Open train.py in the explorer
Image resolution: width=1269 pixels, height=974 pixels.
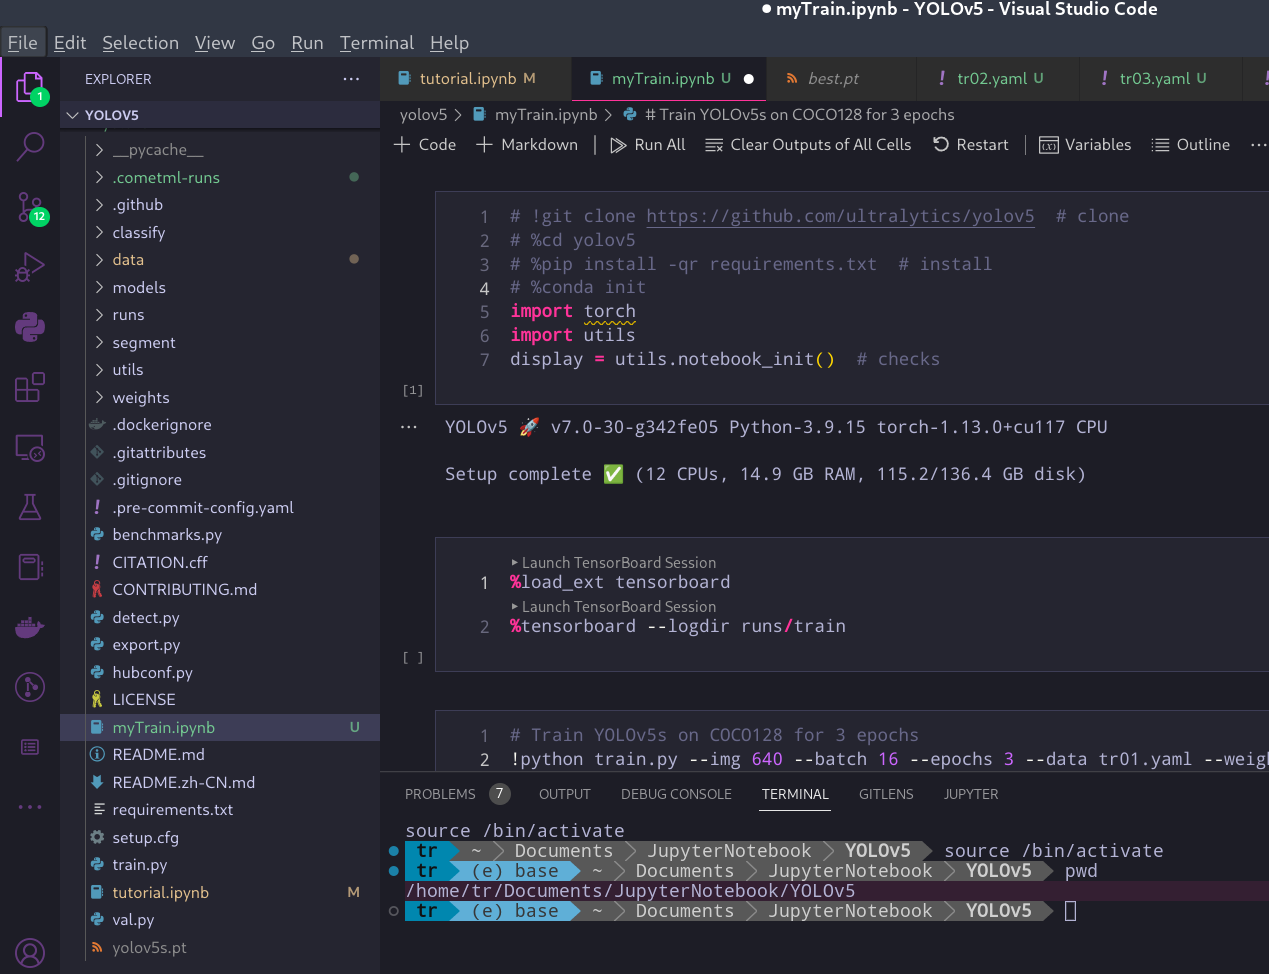(220, 865)
